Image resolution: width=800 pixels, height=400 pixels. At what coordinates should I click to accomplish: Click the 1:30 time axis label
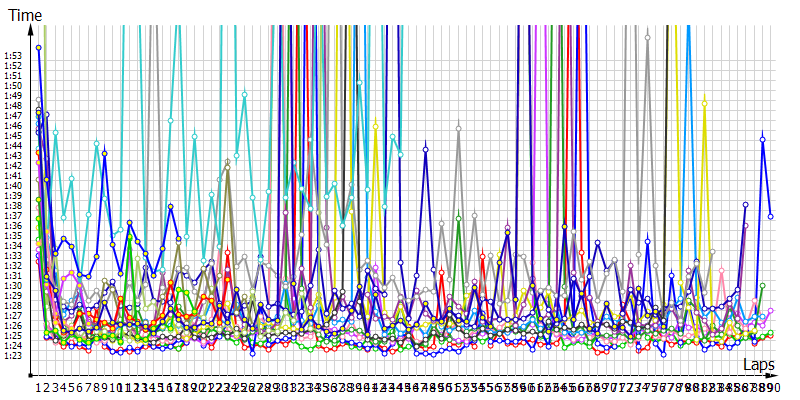point(14,285)
